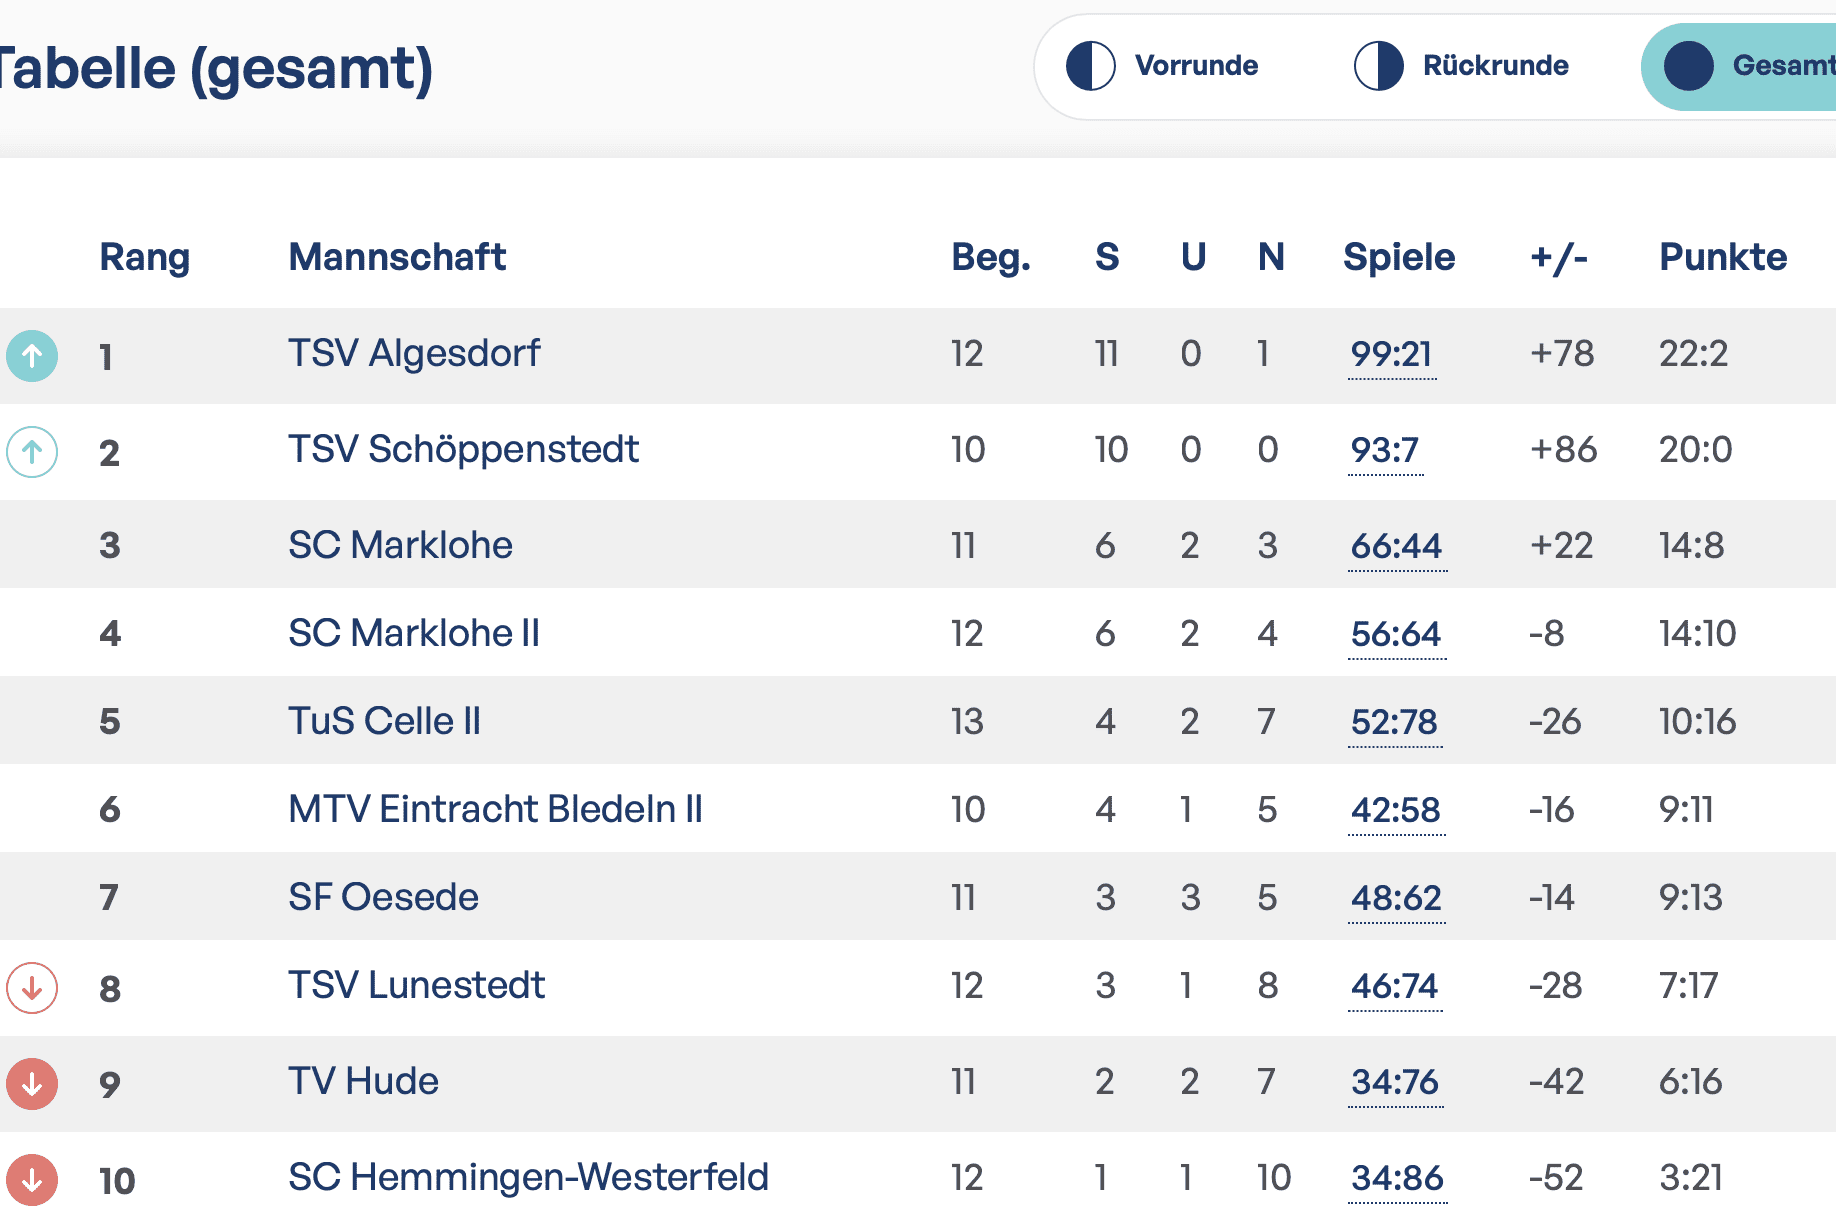1836x1224 pixels.
Task: Open TSV Schöppenstedt team link
Action: click(463, 449)
